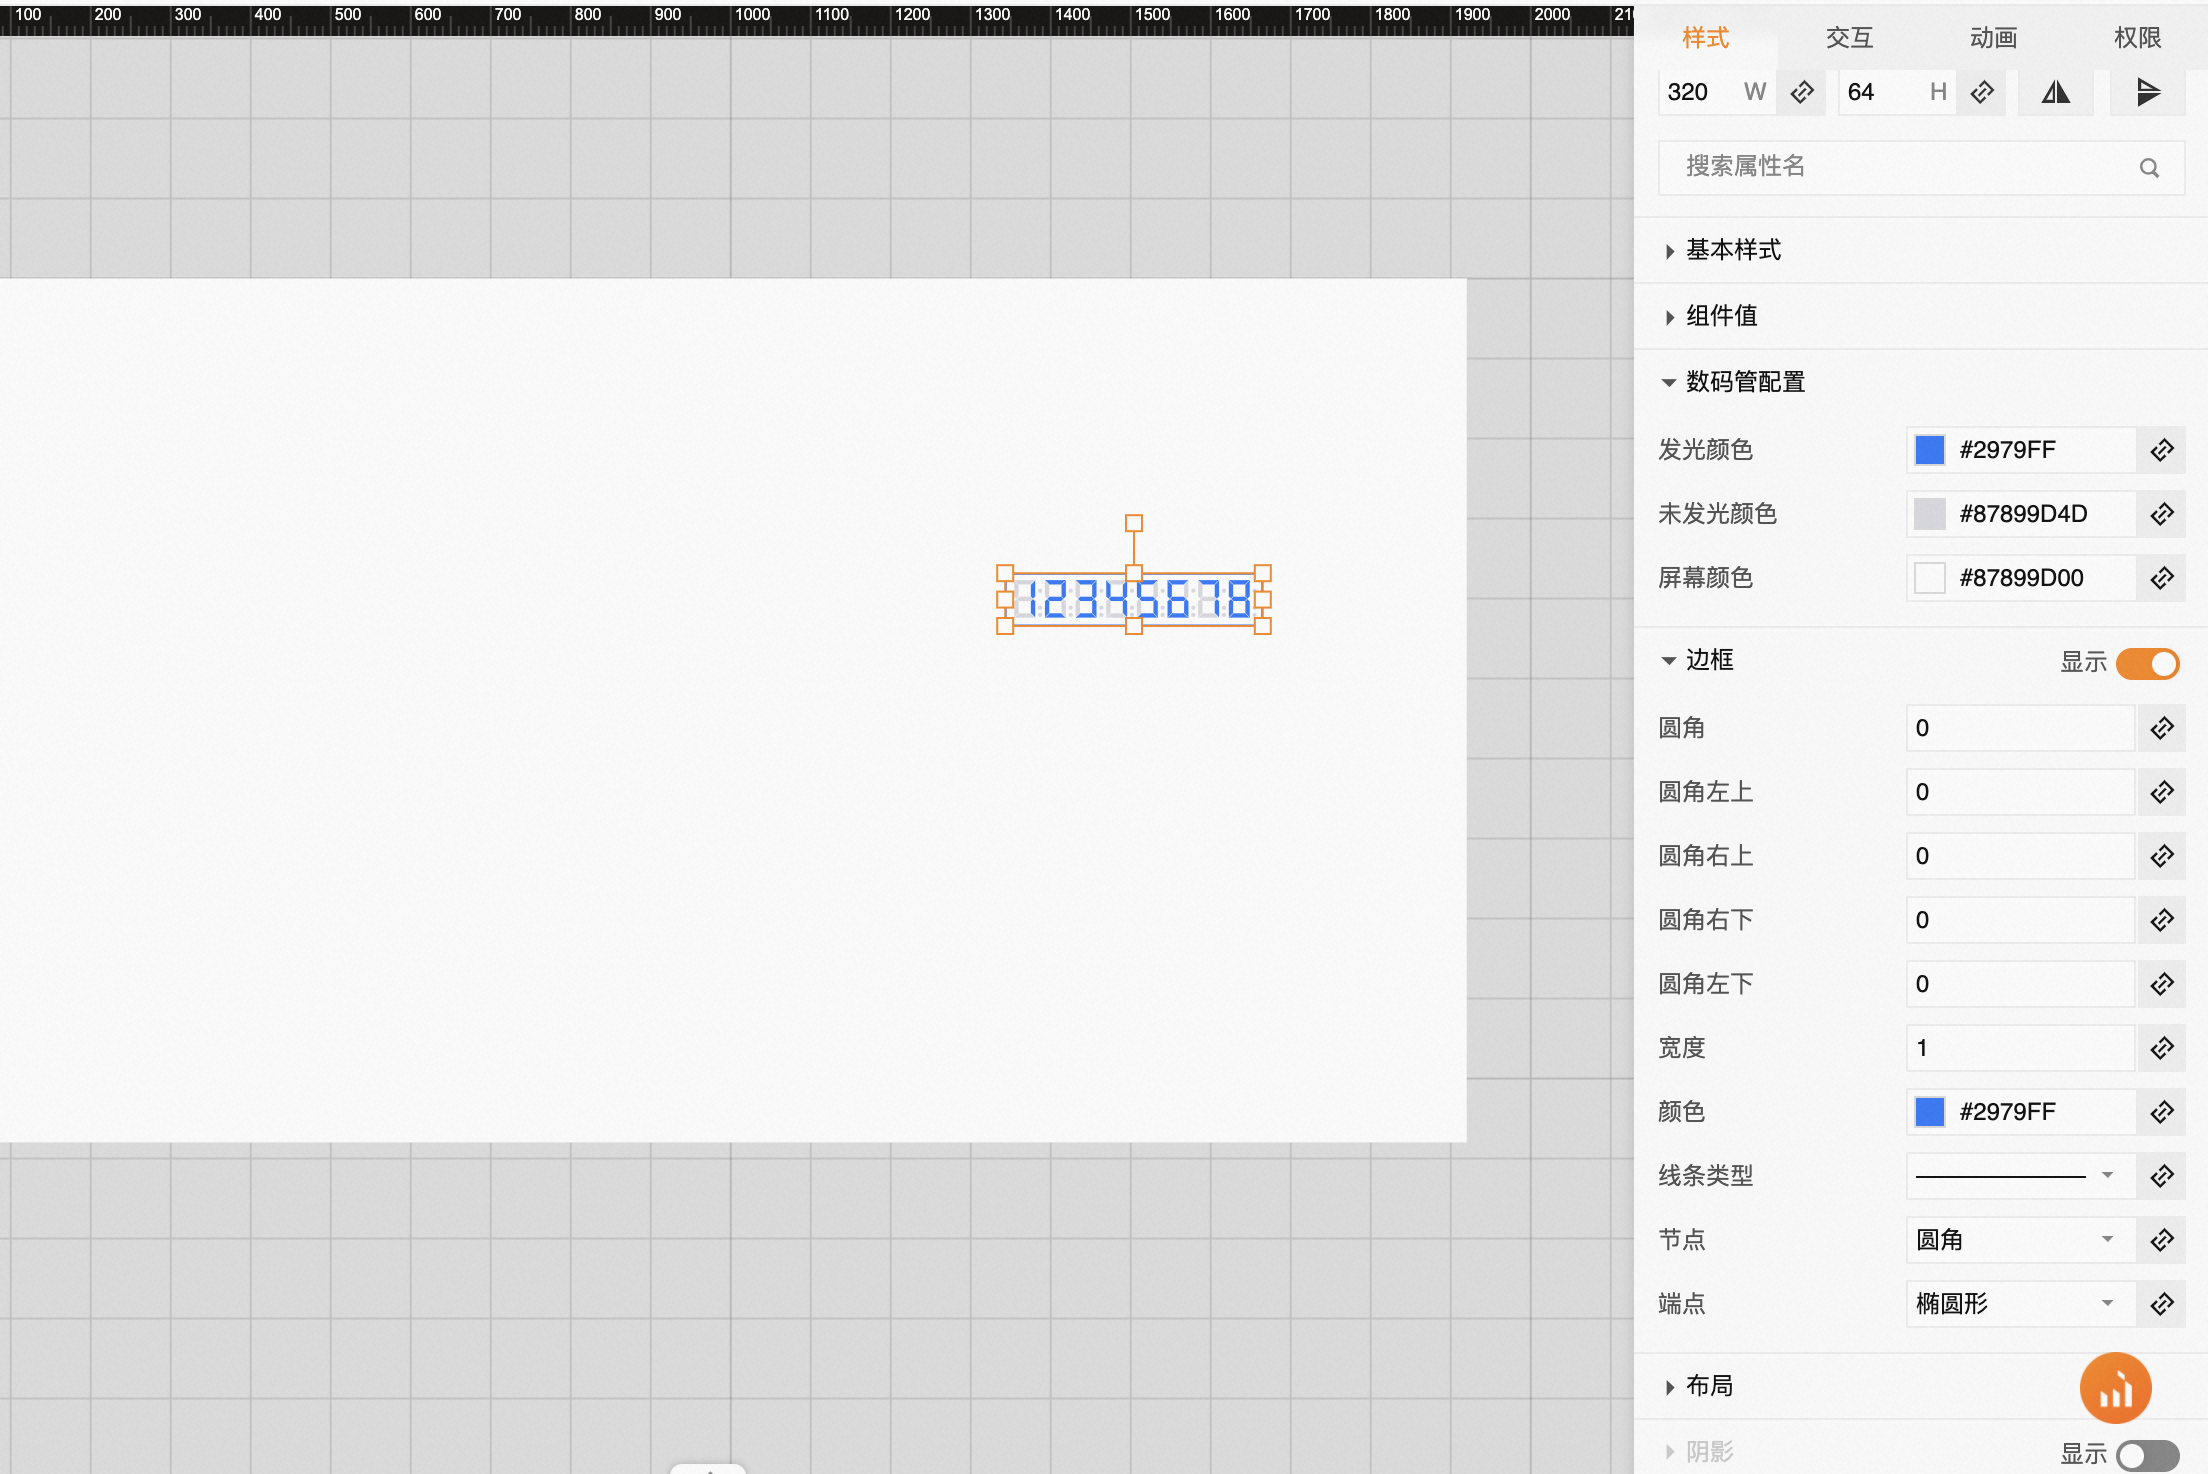Click the 未发光颜色 color swatch
This screenshot has width=2208, height=1474.
point(1929,514)
